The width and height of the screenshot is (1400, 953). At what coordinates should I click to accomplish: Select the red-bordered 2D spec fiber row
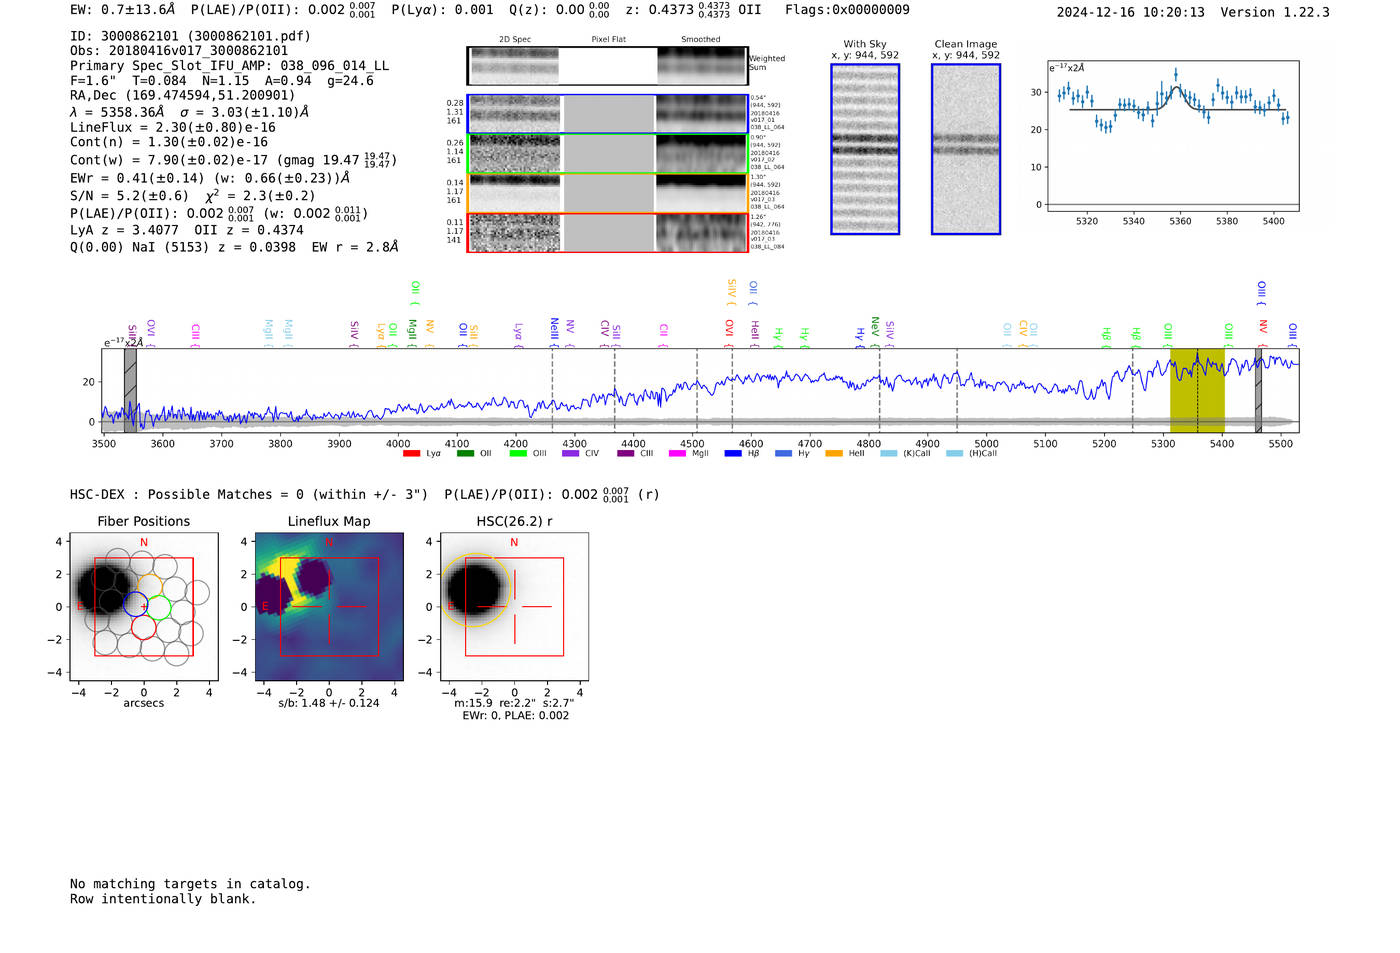pyautogui.click(x=607, y=233)
